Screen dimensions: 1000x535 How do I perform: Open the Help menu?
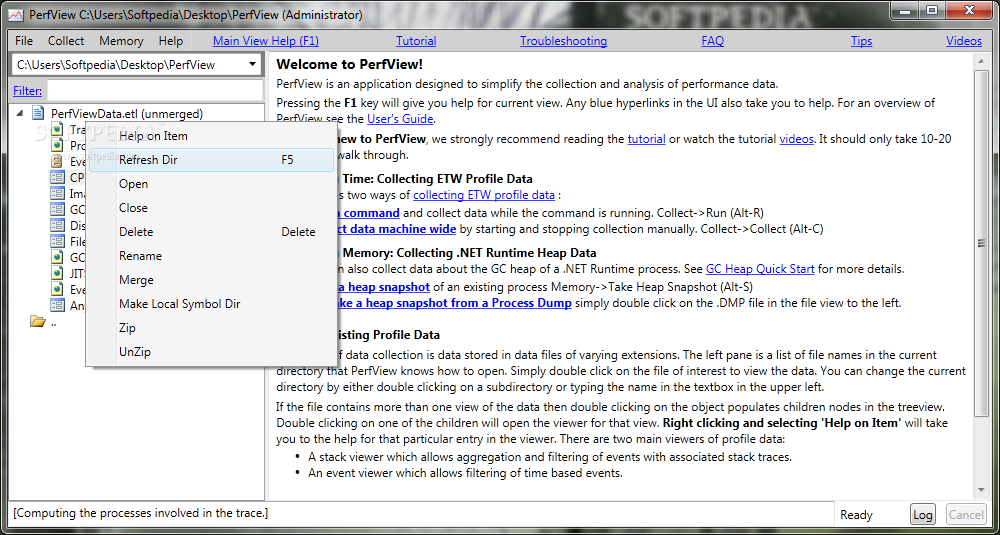pos(171,41)
